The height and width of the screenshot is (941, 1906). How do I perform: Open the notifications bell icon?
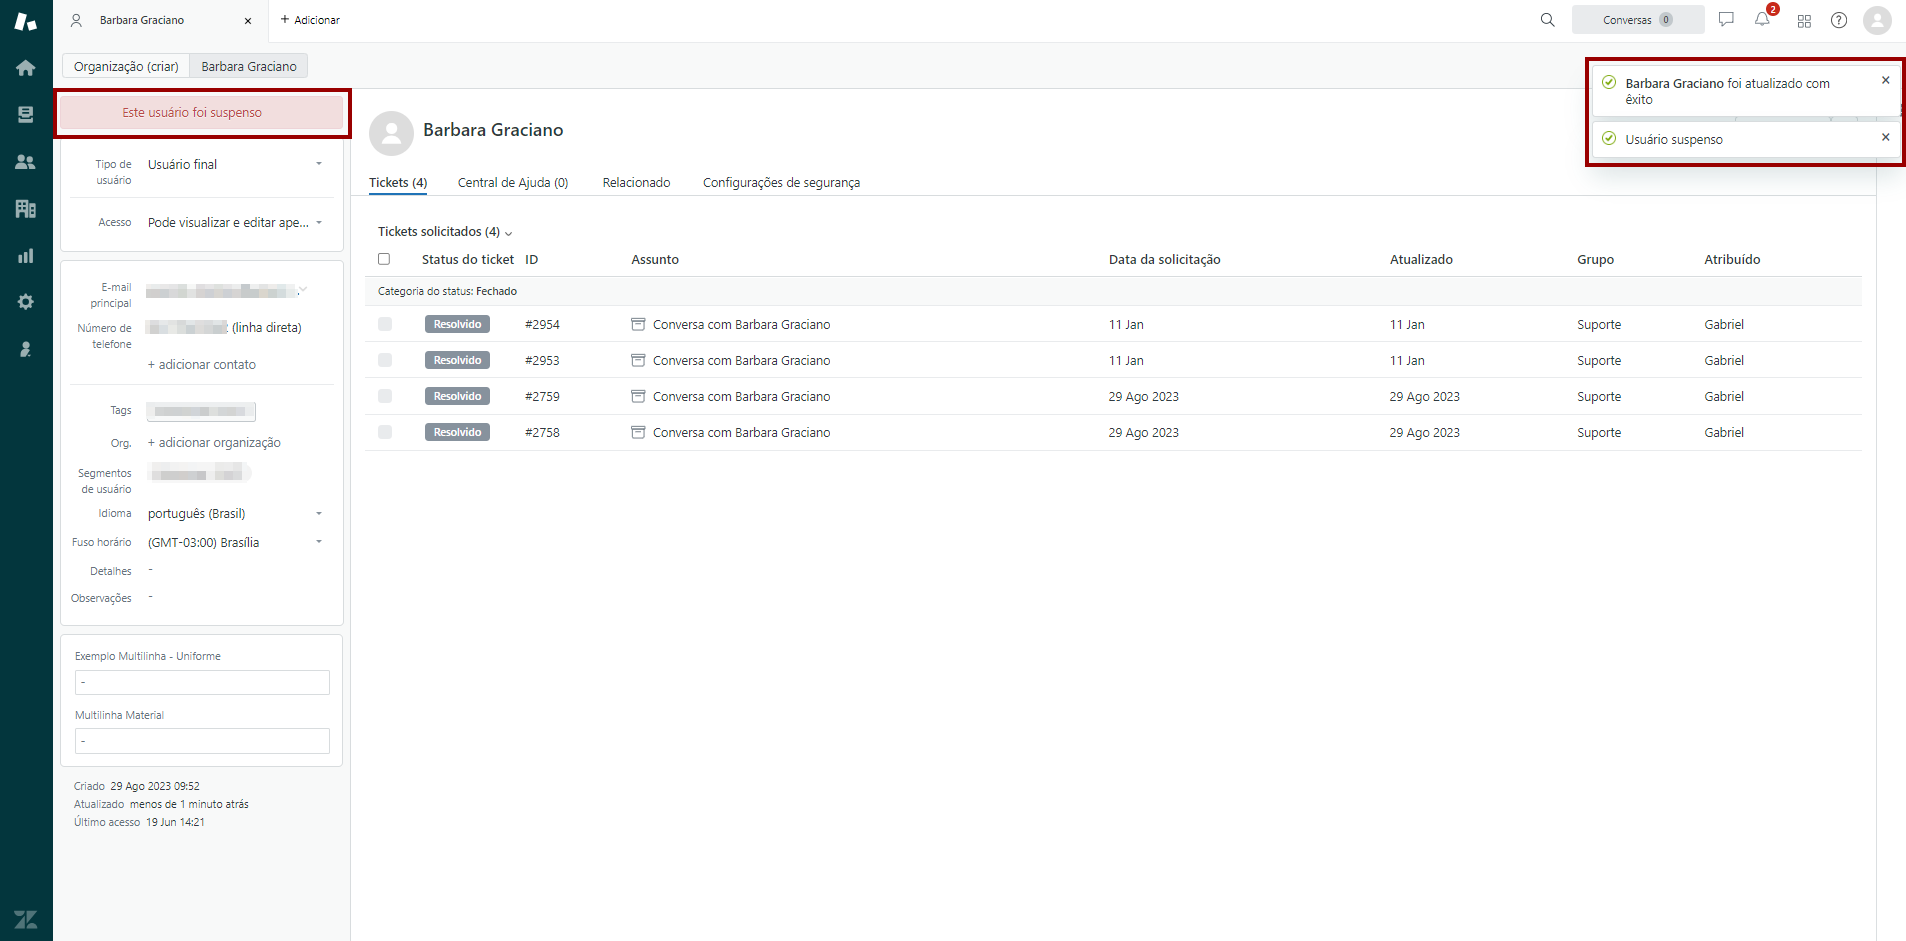pos(1762,20)
